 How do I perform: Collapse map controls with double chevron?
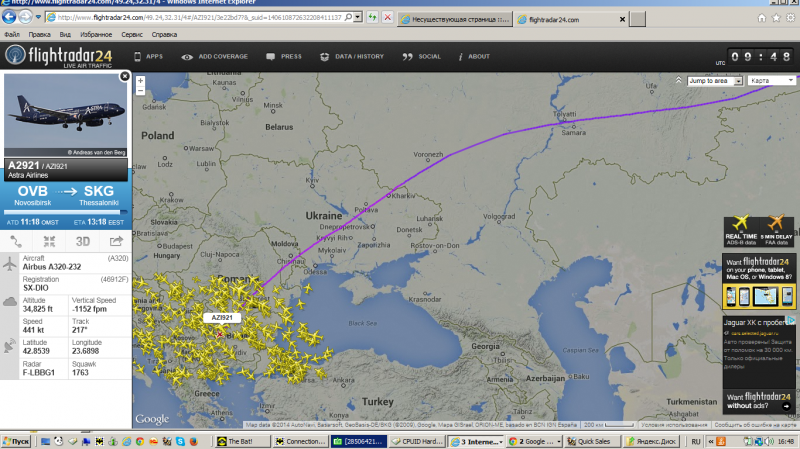click(679, 80)
